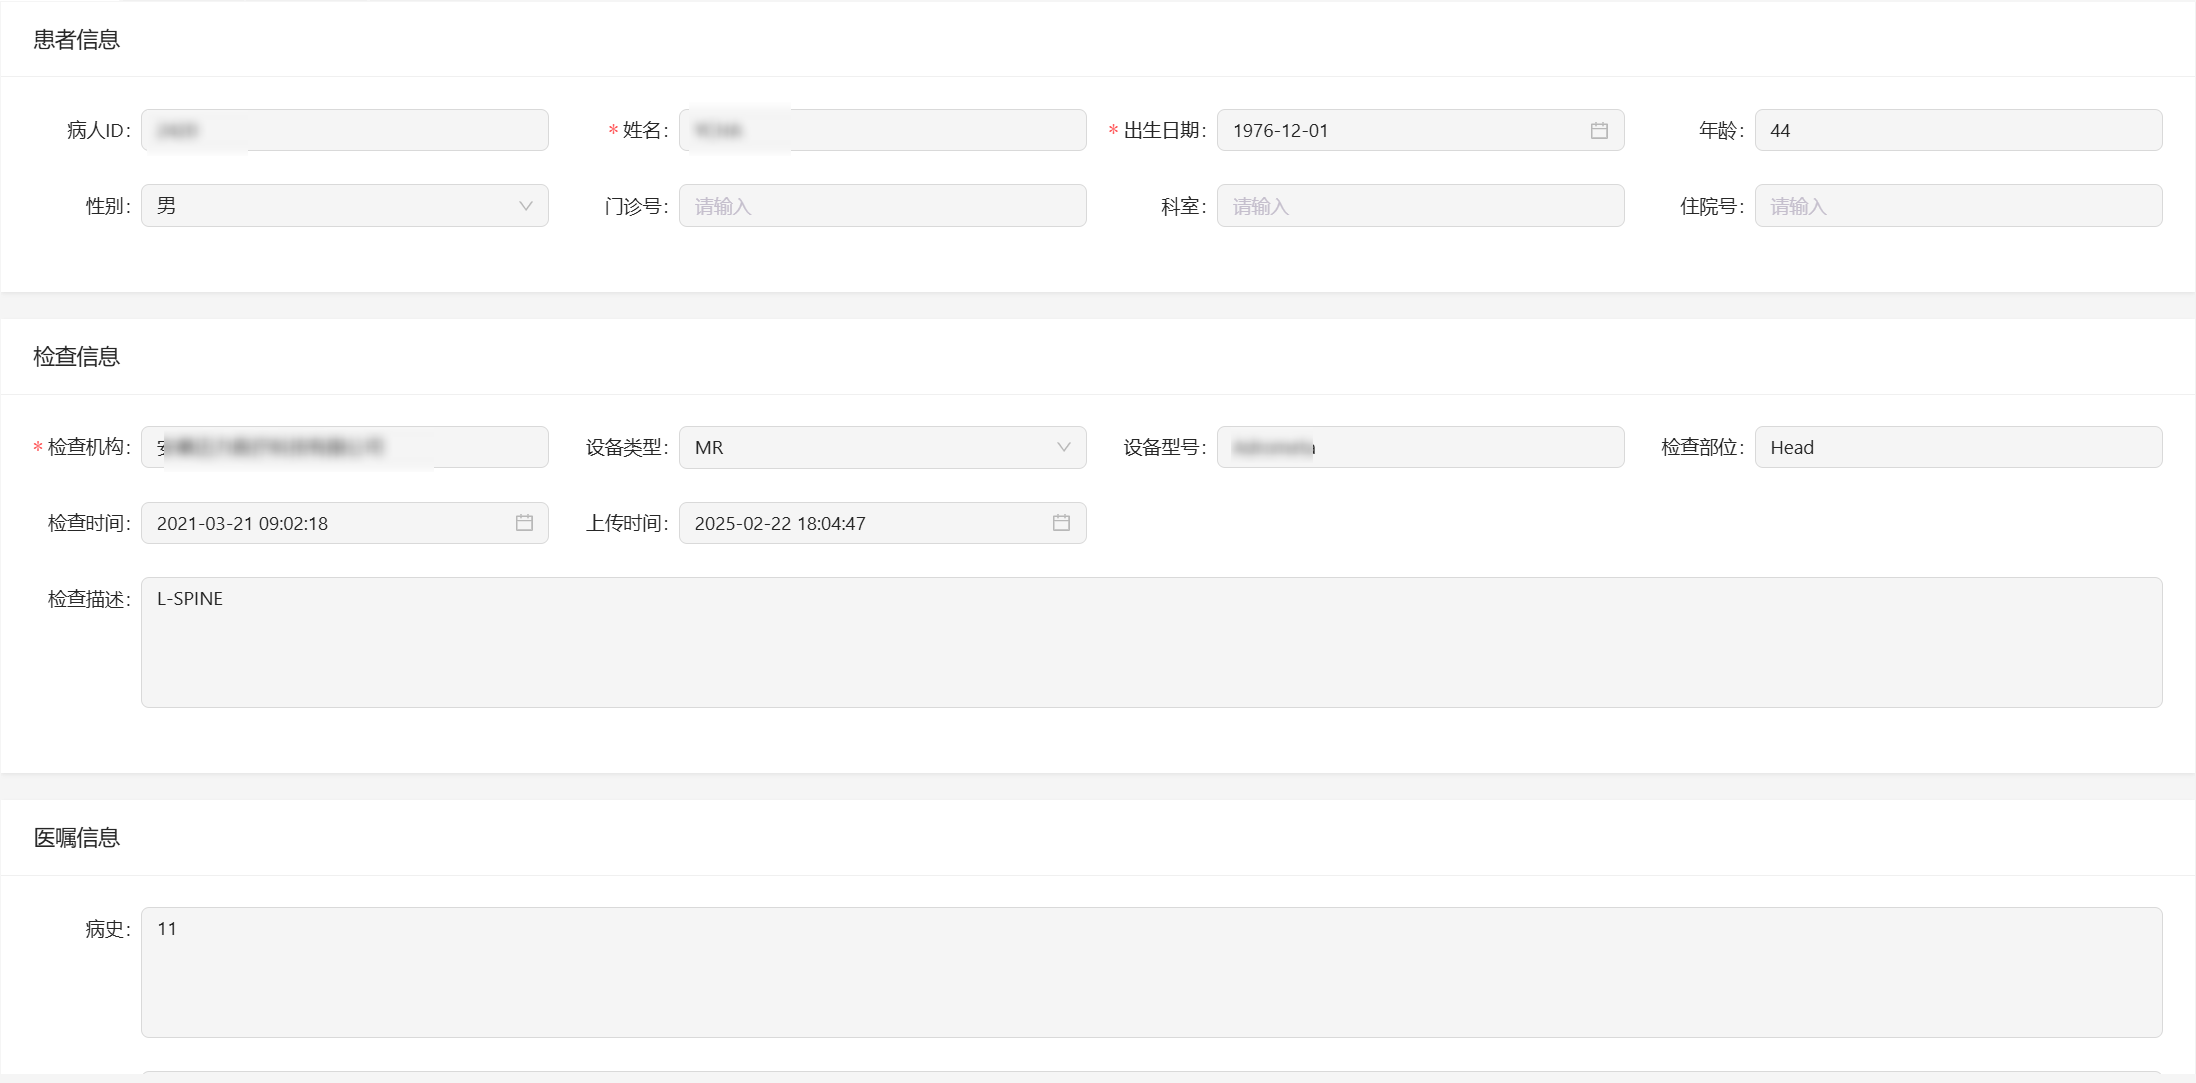Screen dimensions: 2196x1083
Task: Click the 1976-12-01 birth date text
Action: 1280,131
